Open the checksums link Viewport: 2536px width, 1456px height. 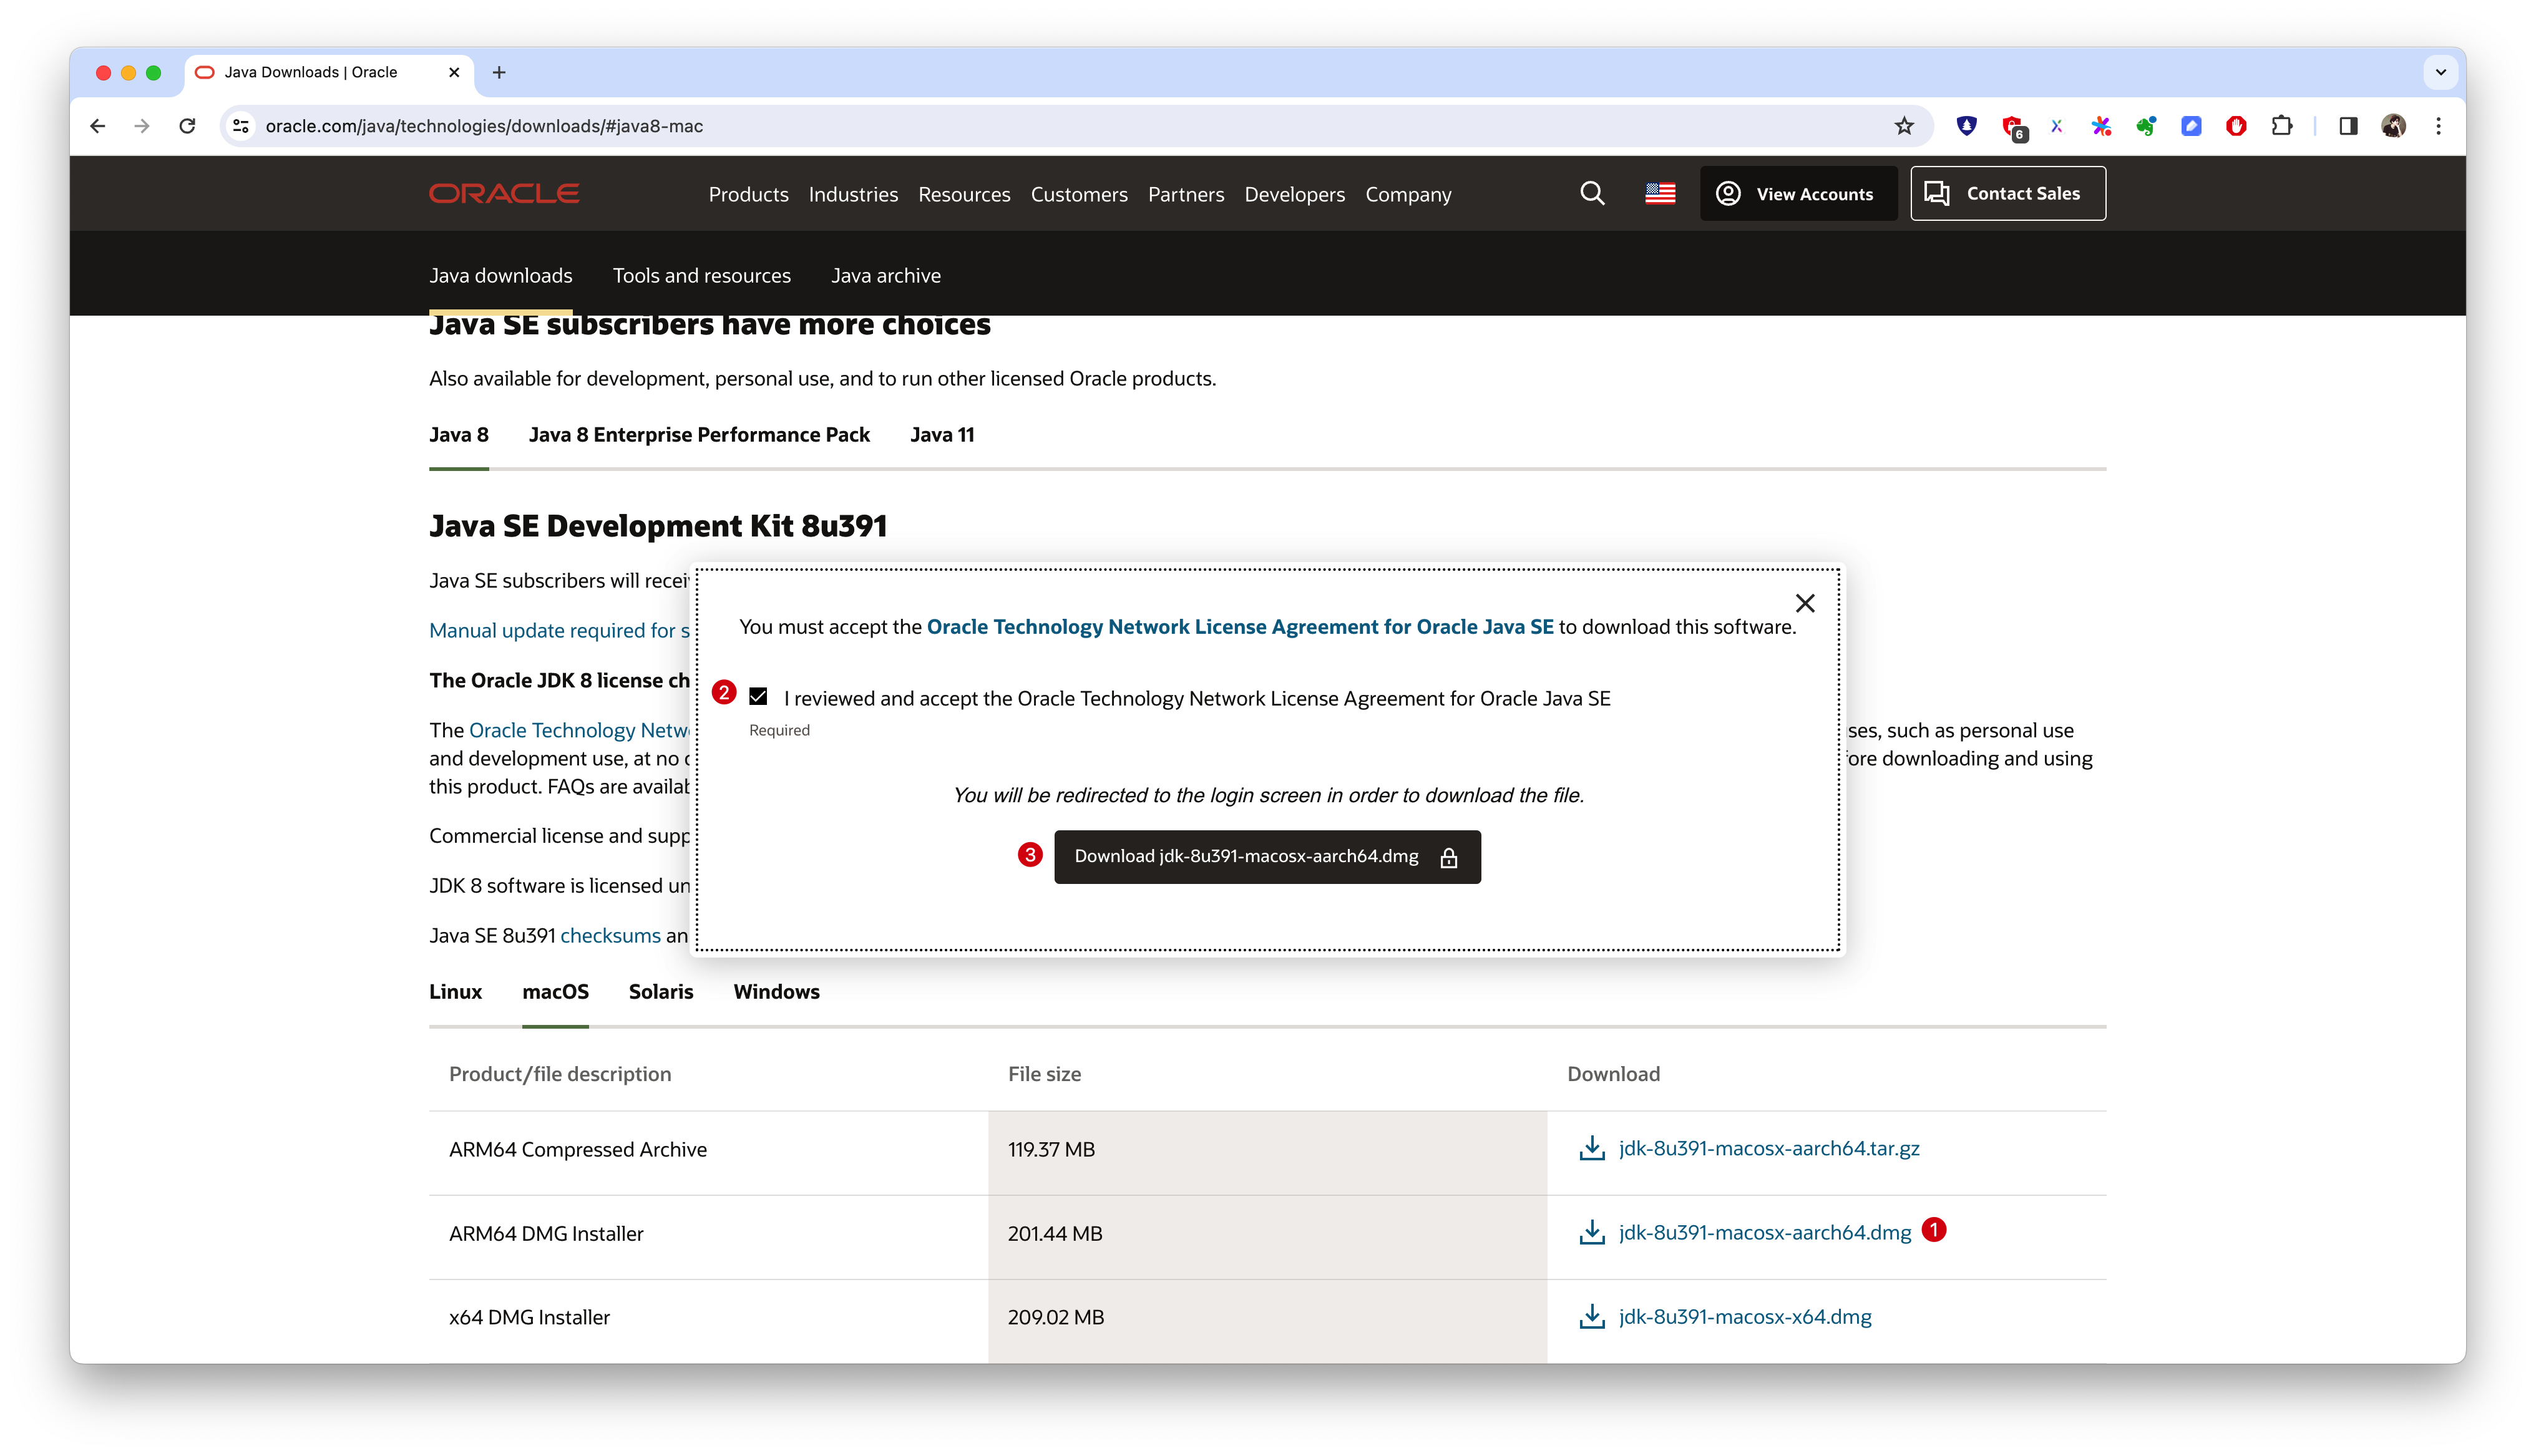[610, 935]
